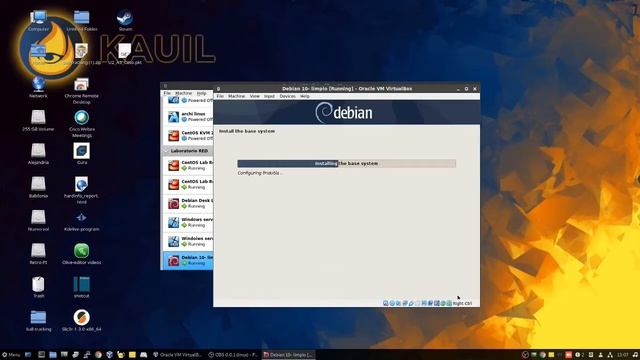Viewport: 640px width, 360px height.
Task: Switch to the OBS taskbar window button
Action: (x=233, y=355)
